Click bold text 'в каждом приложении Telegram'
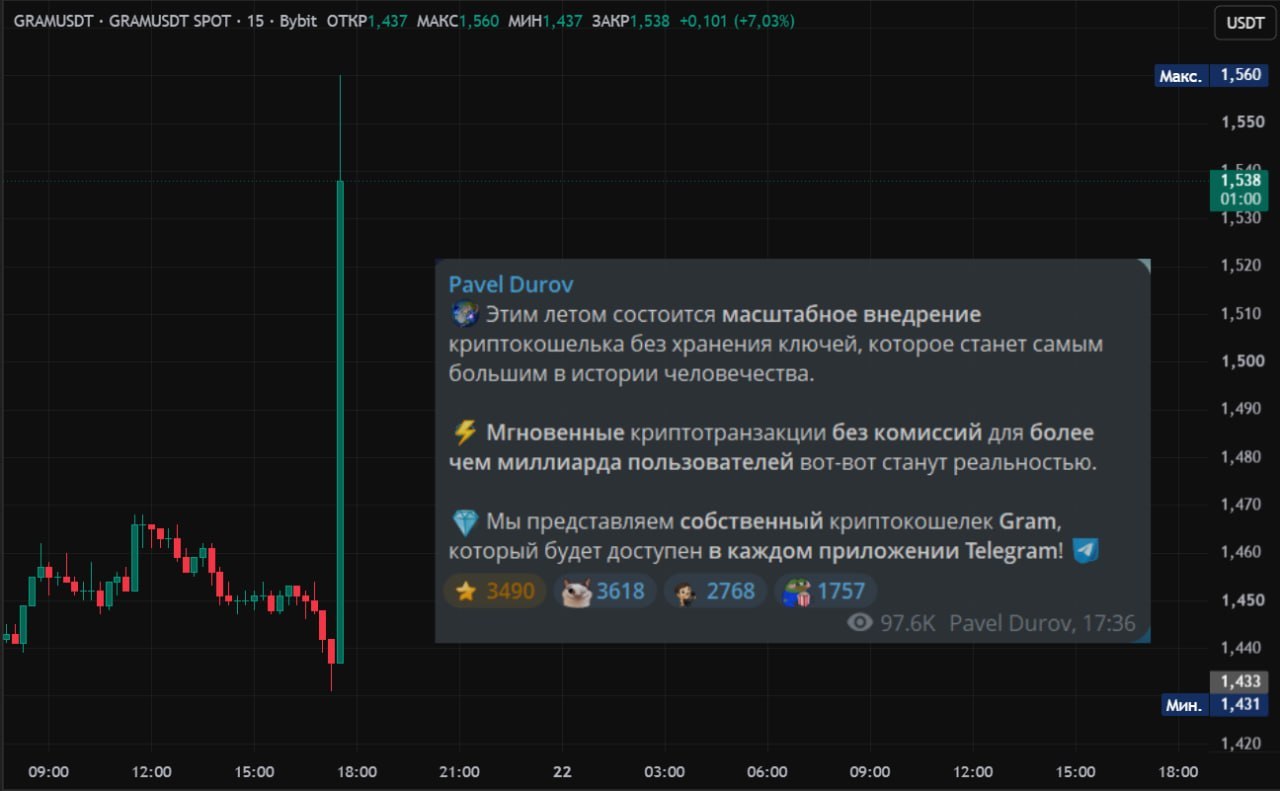 882,551
